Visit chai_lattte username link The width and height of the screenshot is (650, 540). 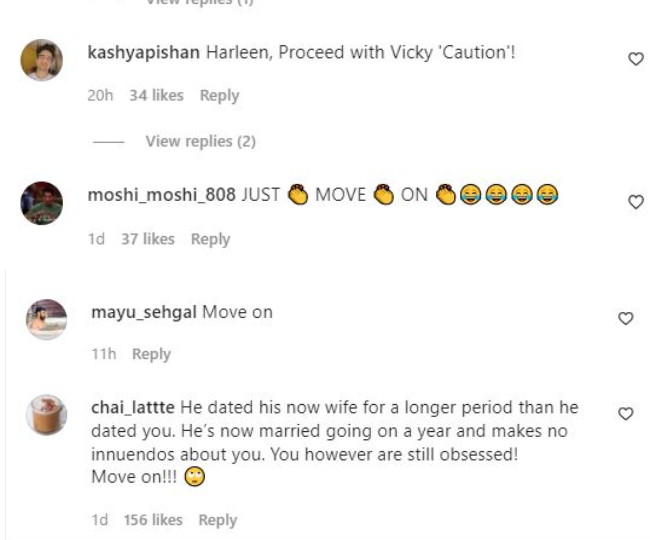[133, 408]
